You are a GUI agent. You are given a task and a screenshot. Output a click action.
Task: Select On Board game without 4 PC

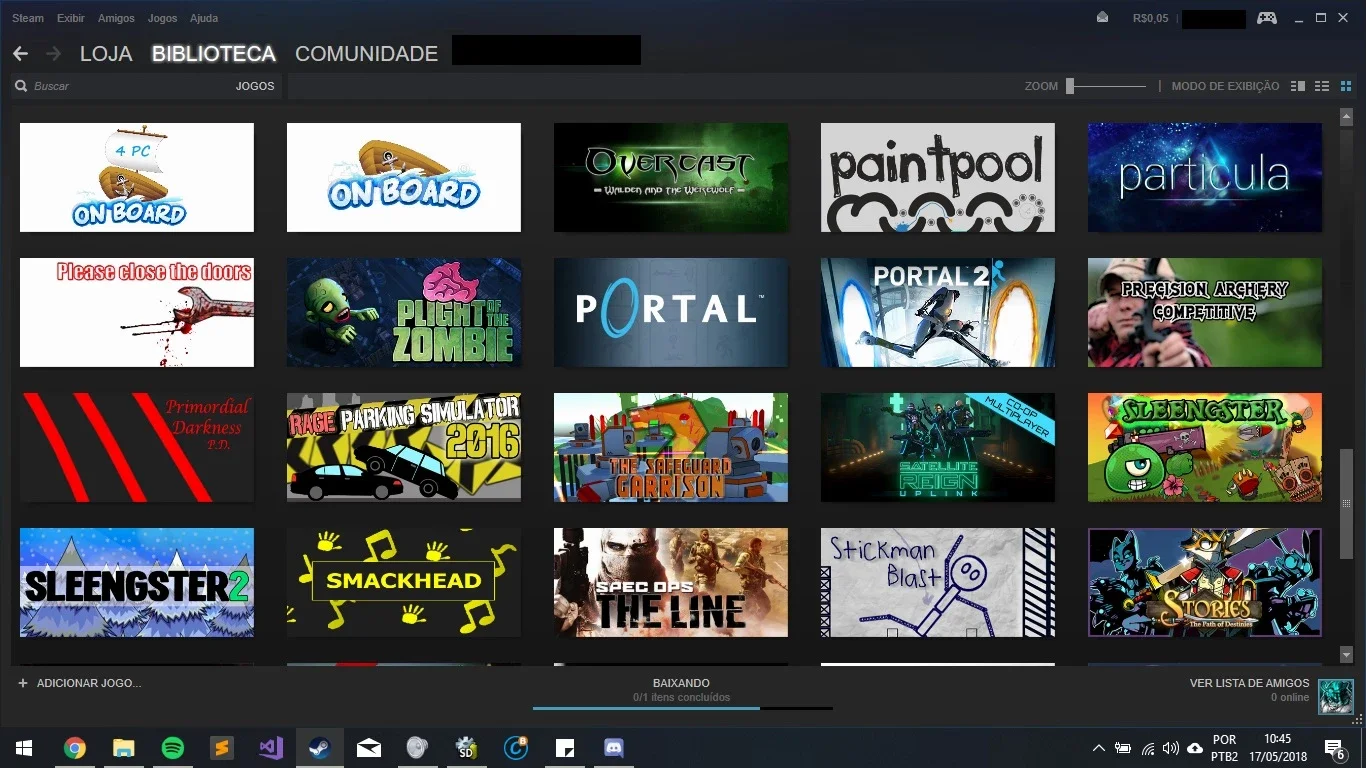[404, 177]
